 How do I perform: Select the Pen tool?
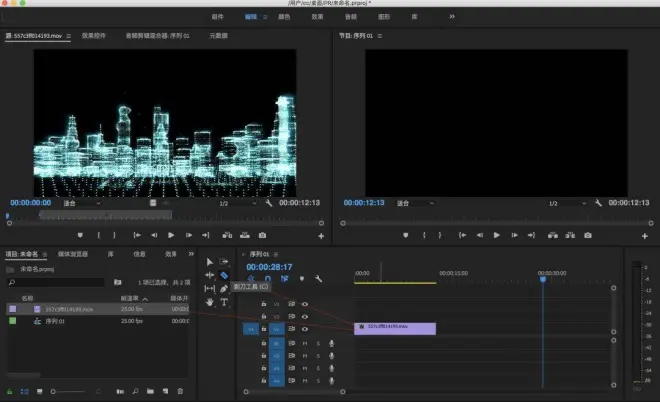click(224, 289)
